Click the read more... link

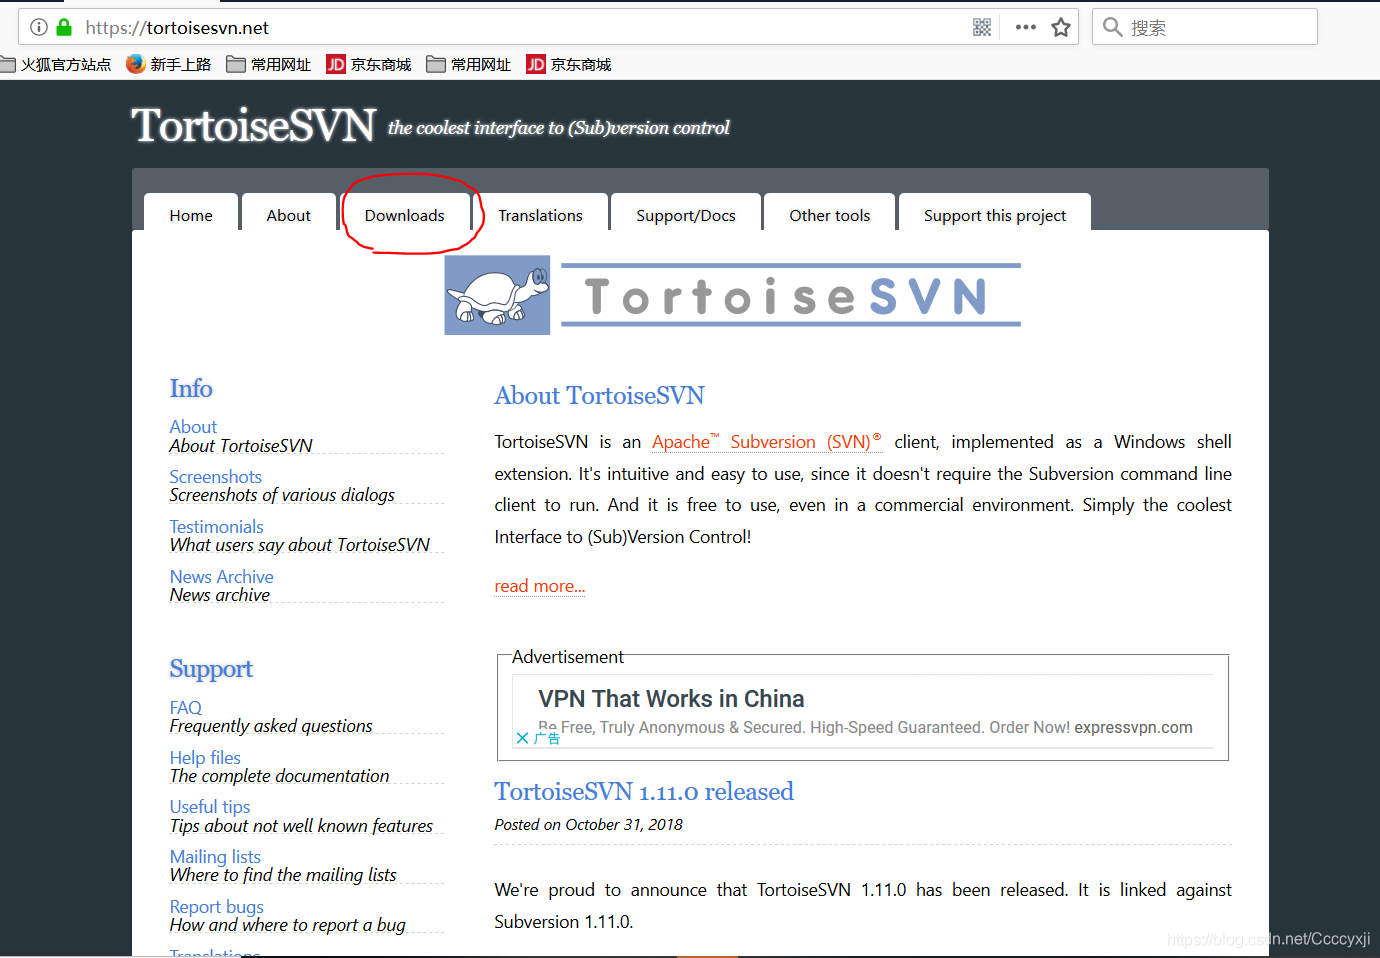[540, 586]
